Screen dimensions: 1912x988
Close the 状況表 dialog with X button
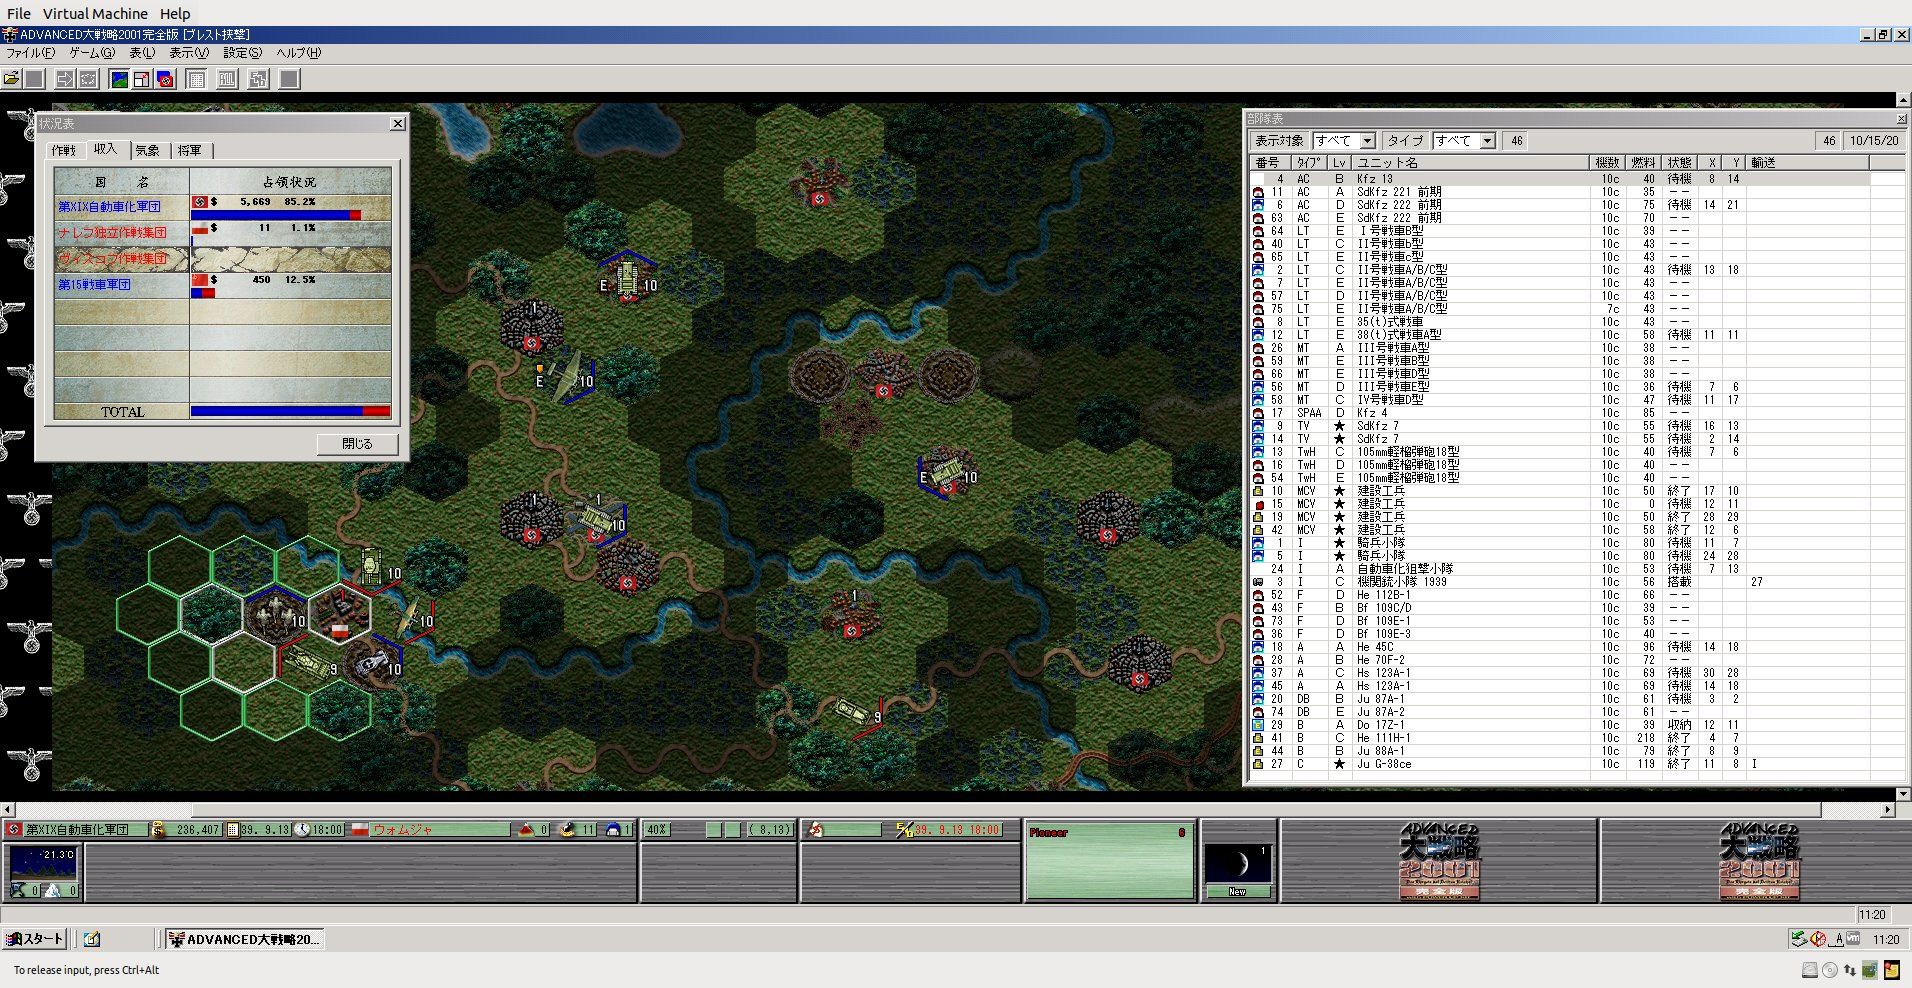(397, 123)
